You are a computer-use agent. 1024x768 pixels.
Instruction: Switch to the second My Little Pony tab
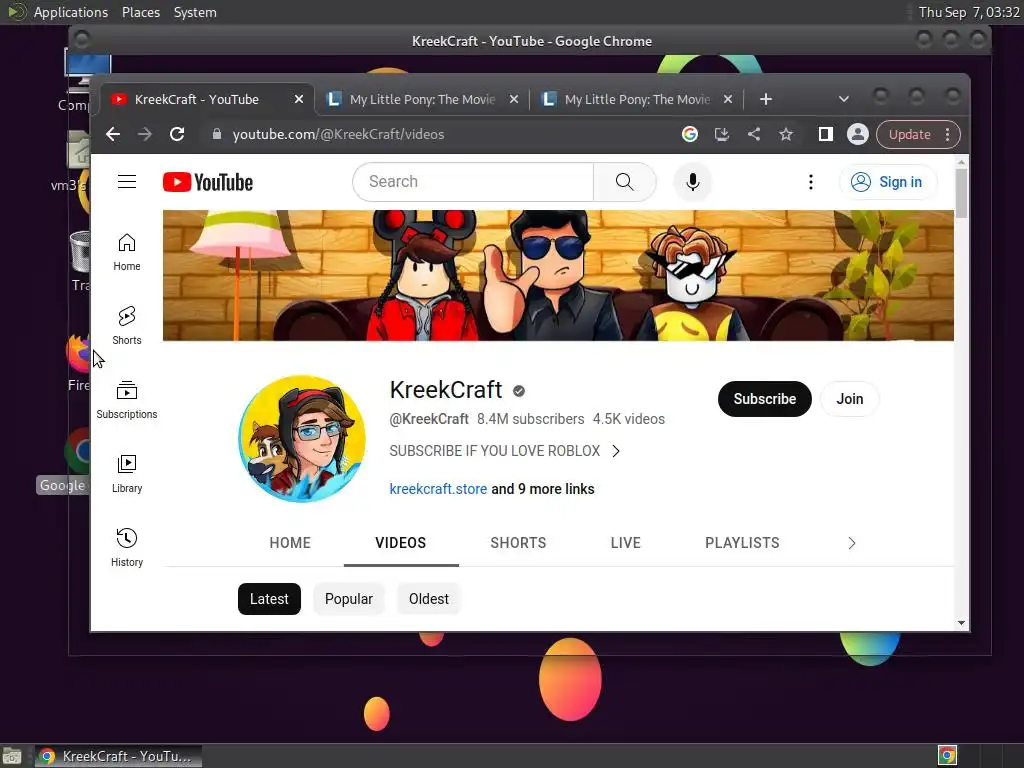pyautogui.click(x=637, y=99)
